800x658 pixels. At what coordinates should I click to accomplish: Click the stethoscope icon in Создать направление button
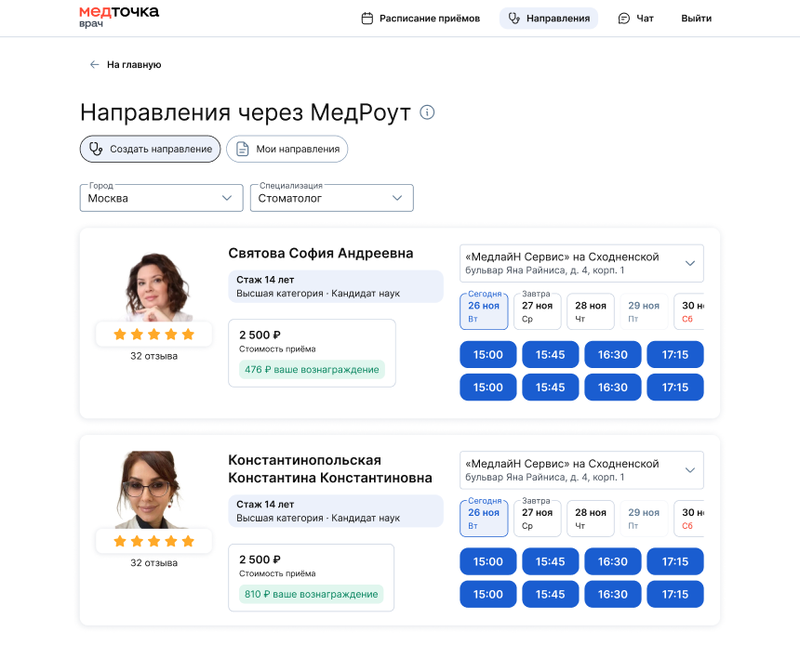(x=94, y=148)
